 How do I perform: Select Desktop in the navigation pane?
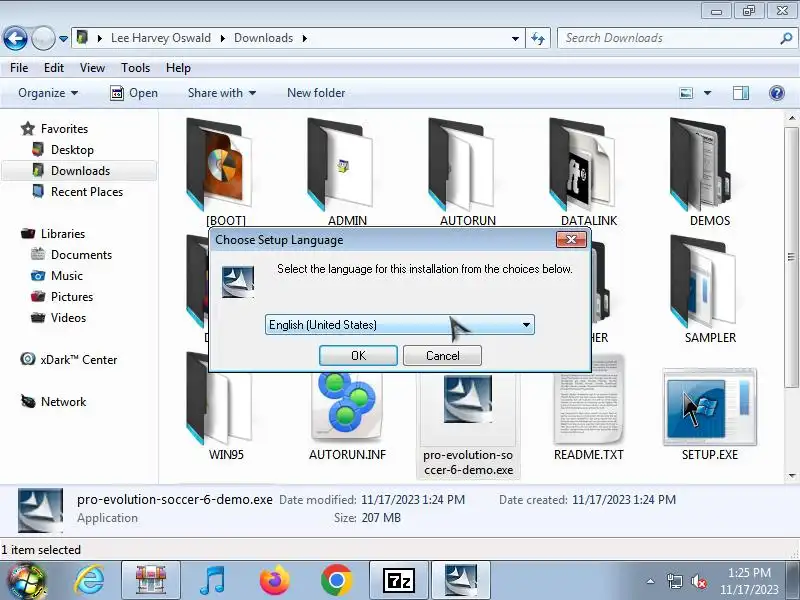[72, 149]
